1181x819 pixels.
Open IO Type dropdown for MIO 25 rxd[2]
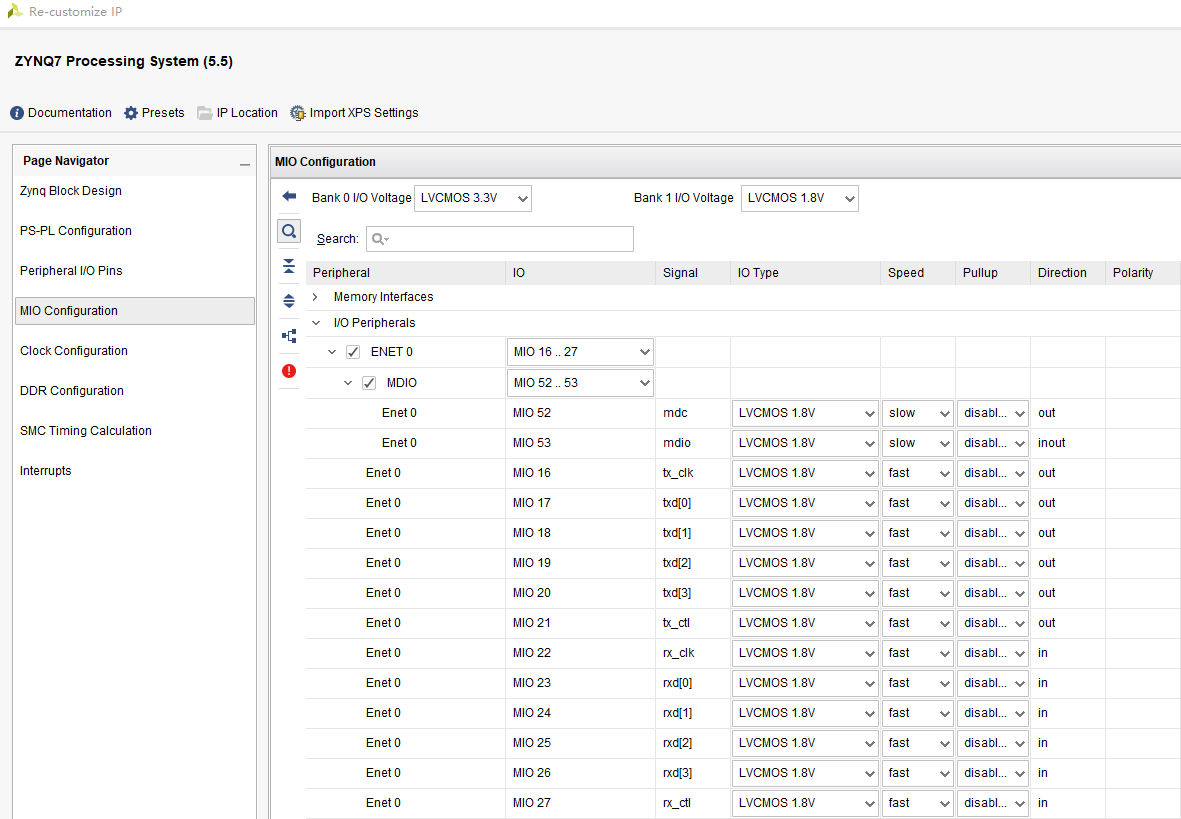click(x=804, y=743)
